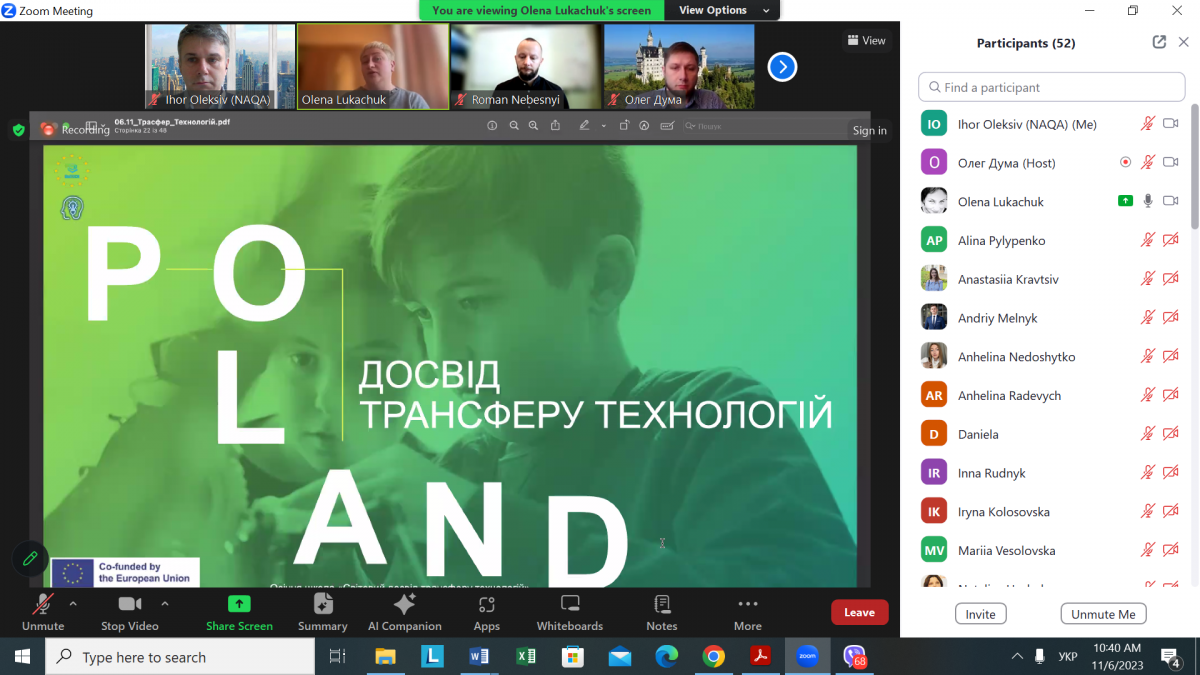The height and width of the screenshot is (675, 1200).
Task: Click the Invite button
Action: [x=980, y=614]
